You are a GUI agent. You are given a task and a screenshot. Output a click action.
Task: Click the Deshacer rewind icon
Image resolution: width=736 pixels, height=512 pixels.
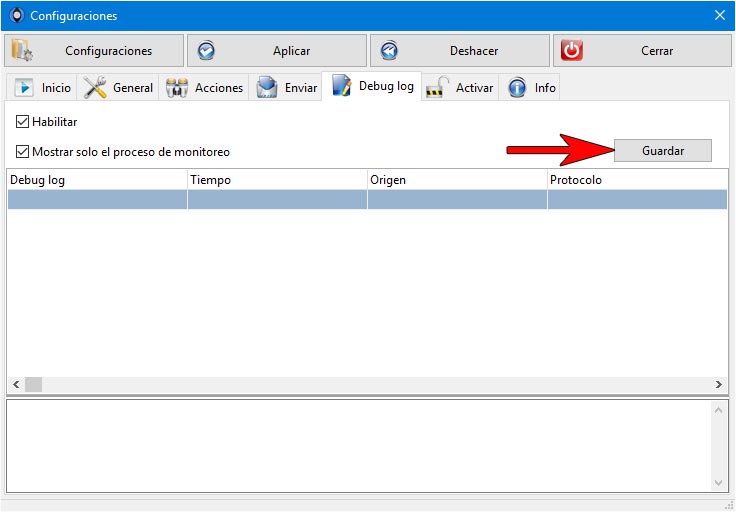tap(389, 51)
